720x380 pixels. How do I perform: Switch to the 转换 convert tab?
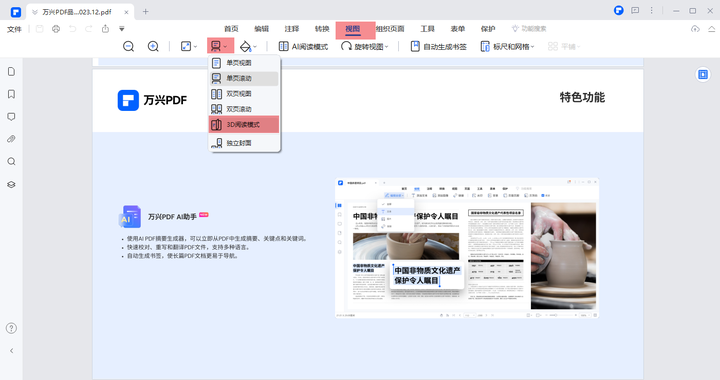322,29
